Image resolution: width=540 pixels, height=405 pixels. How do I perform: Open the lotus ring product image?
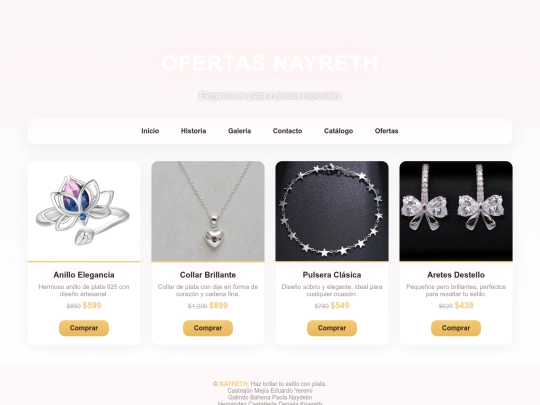pos(84,211)
